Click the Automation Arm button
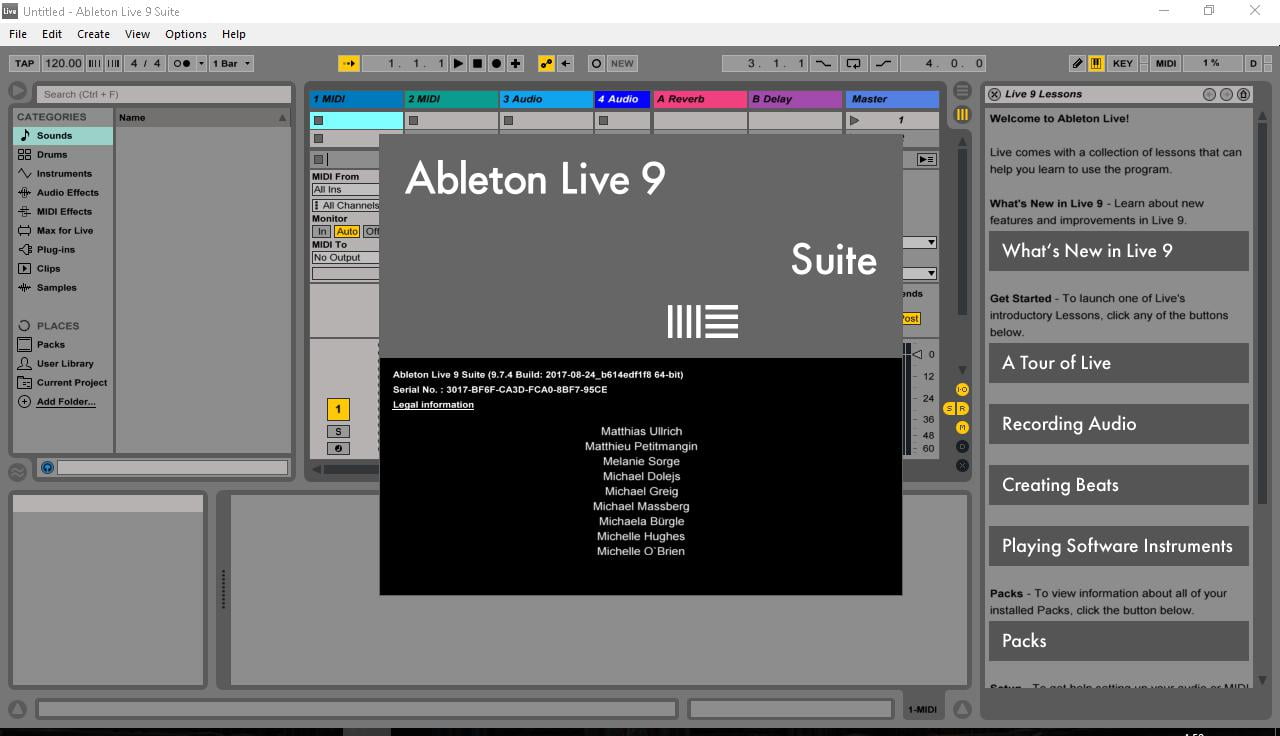 (546, 63)
